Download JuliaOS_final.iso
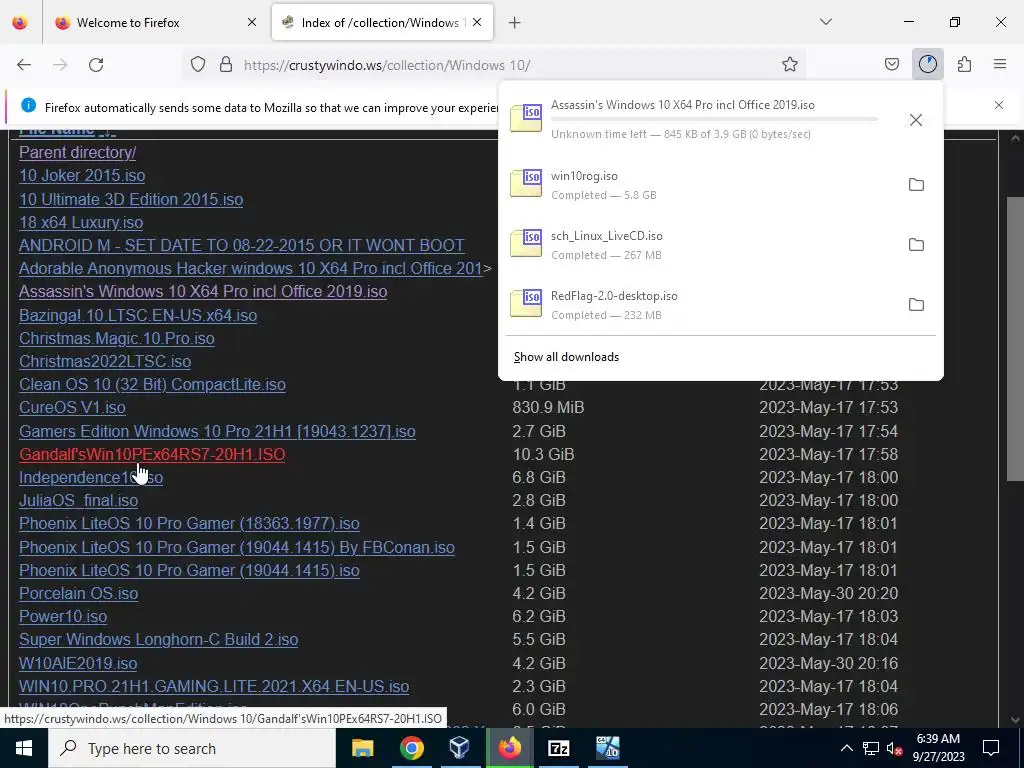The height and width of the screenshot is (768, 1024). click(78, 500)
